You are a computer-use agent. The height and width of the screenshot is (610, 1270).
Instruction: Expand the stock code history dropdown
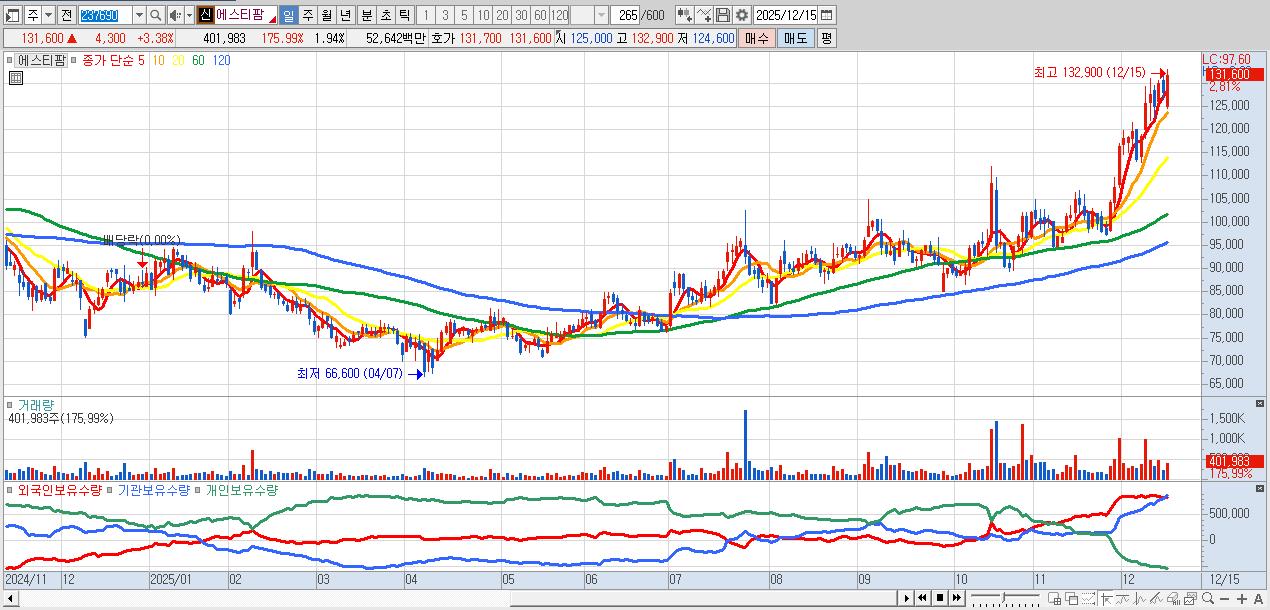pyautogui.click(x=139, y=15)
